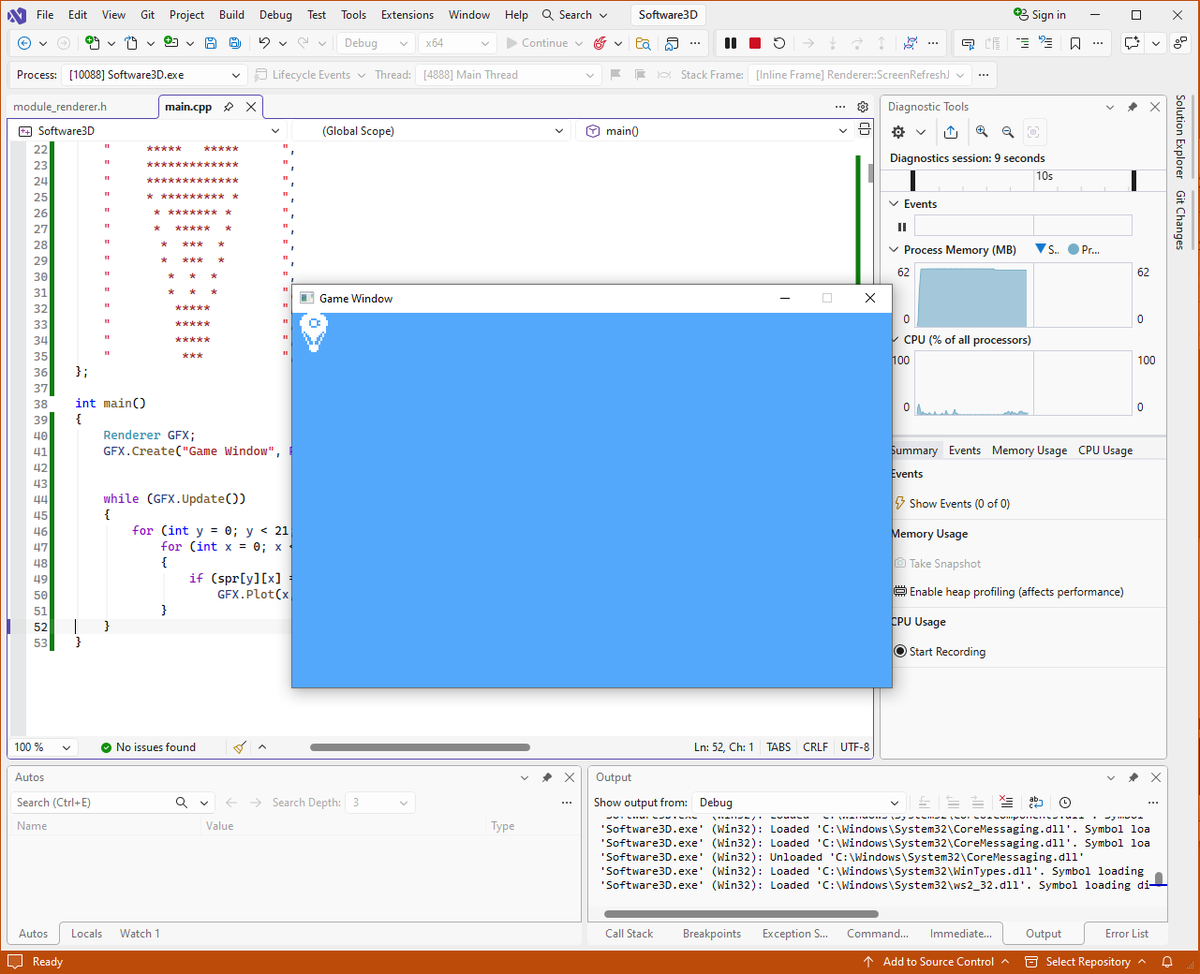Viewport: 1200px width, 974px height.
Task: Click Select Repository in status bar
Action: coord(1088,962)
